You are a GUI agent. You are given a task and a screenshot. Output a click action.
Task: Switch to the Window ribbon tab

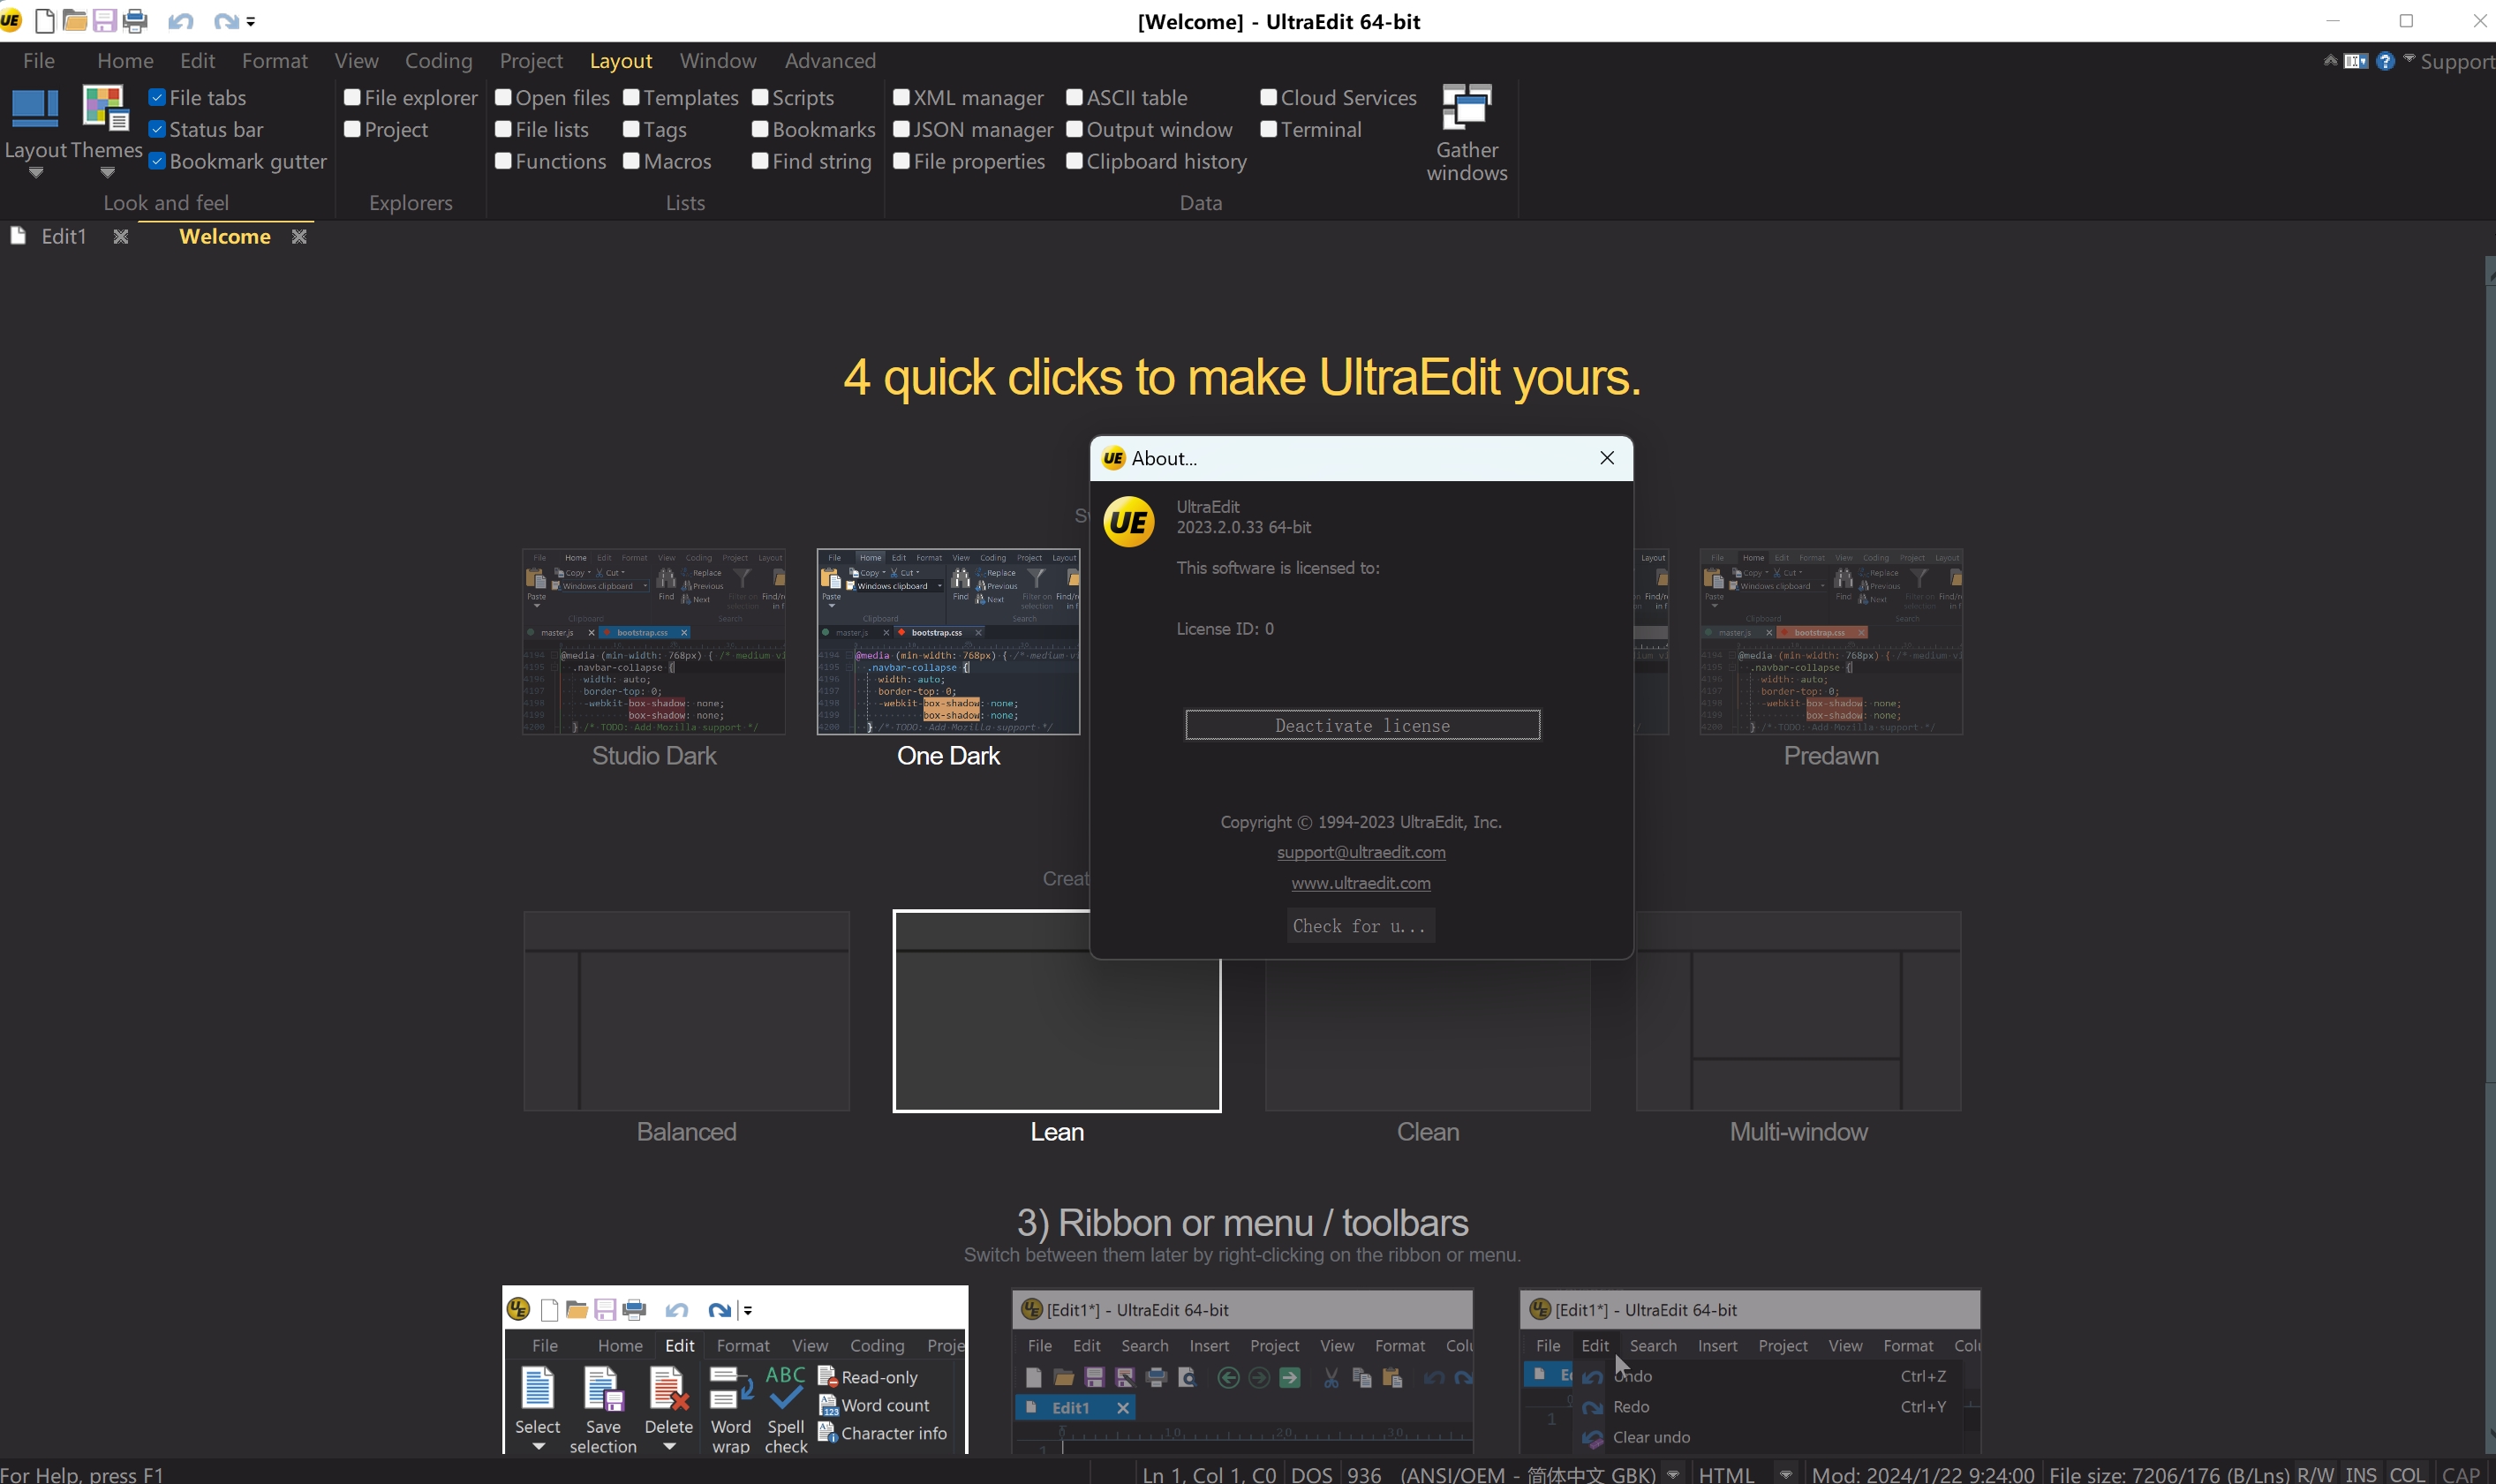click(718, 61)
